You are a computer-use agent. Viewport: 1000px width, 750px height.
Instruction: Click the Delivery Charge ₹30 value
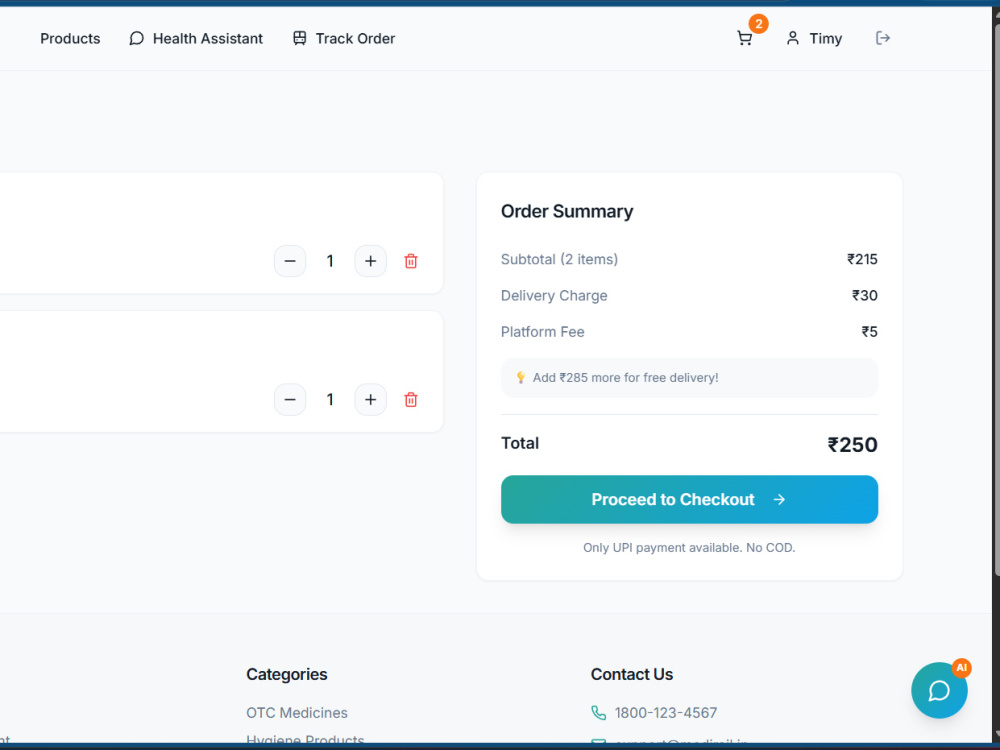coord(865,295)
